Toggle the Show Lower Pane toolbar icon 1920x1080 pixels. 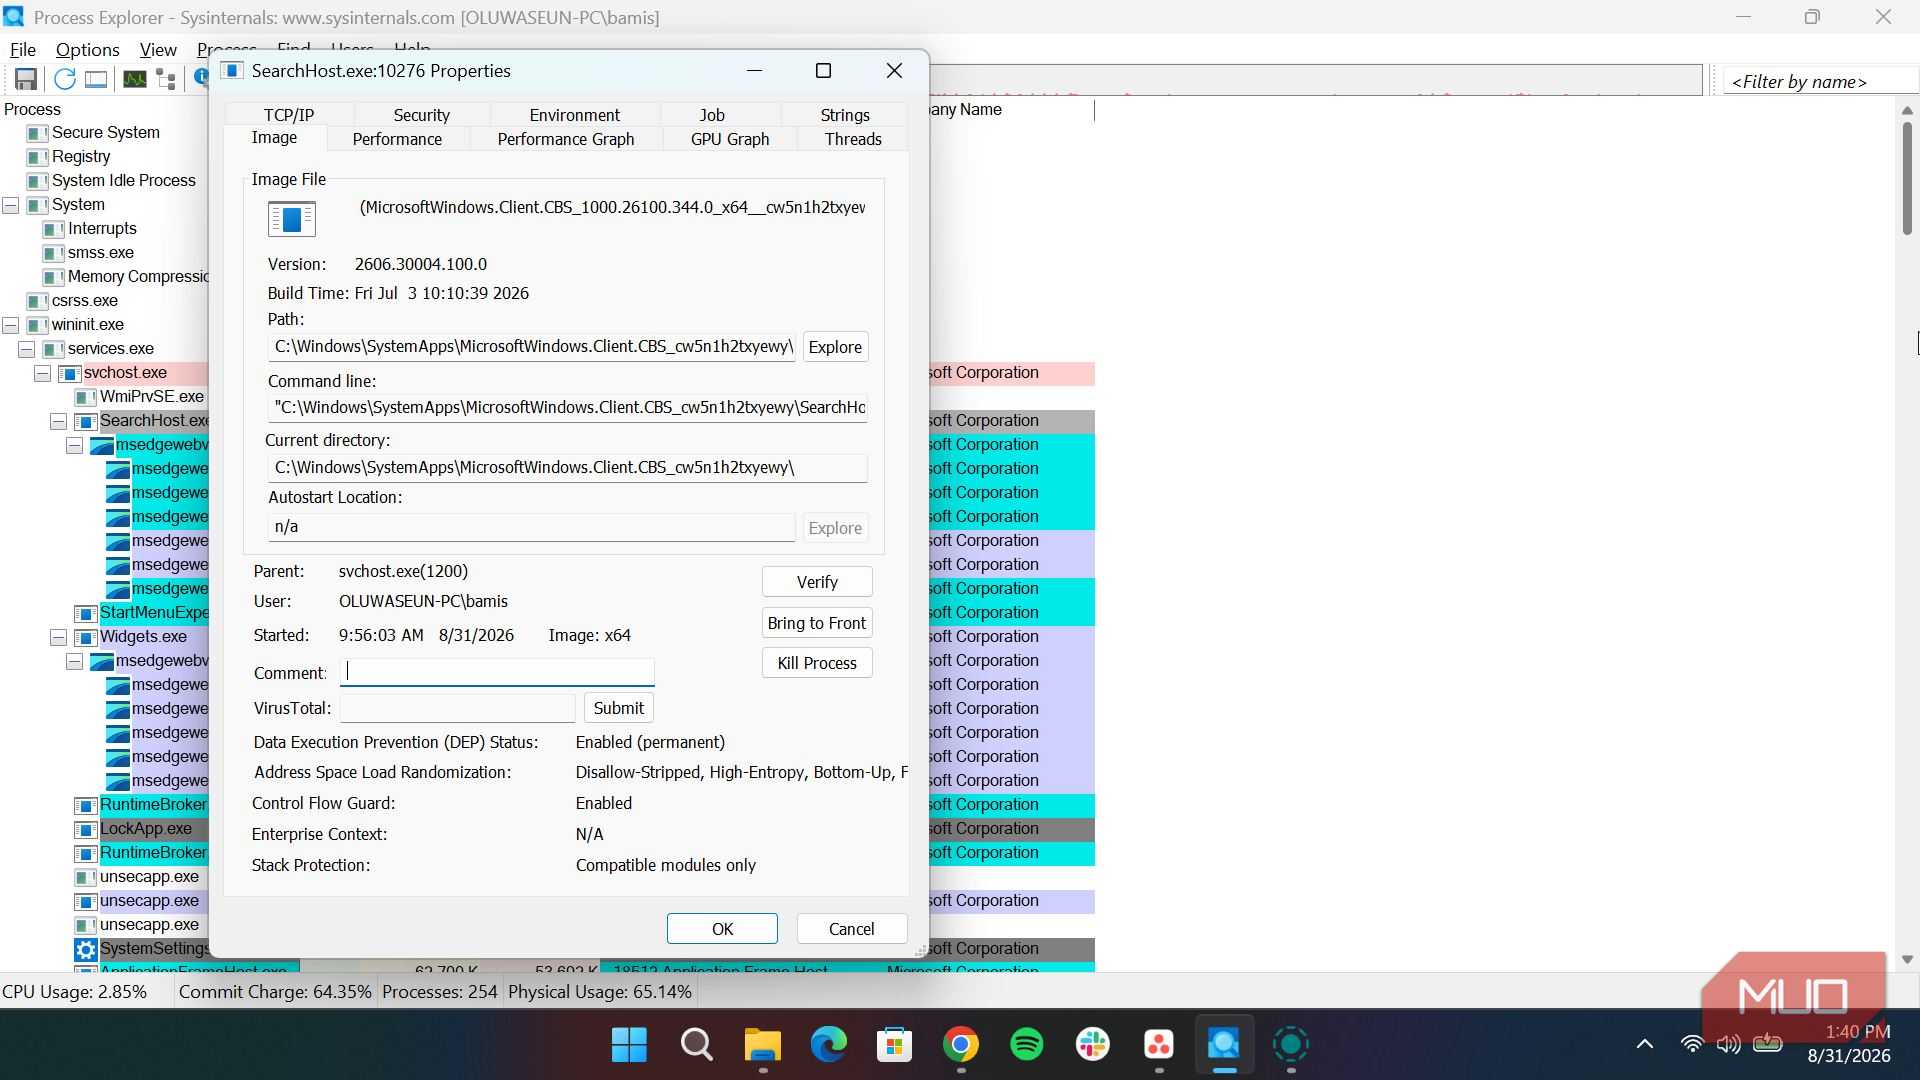(x=96, y=79)
